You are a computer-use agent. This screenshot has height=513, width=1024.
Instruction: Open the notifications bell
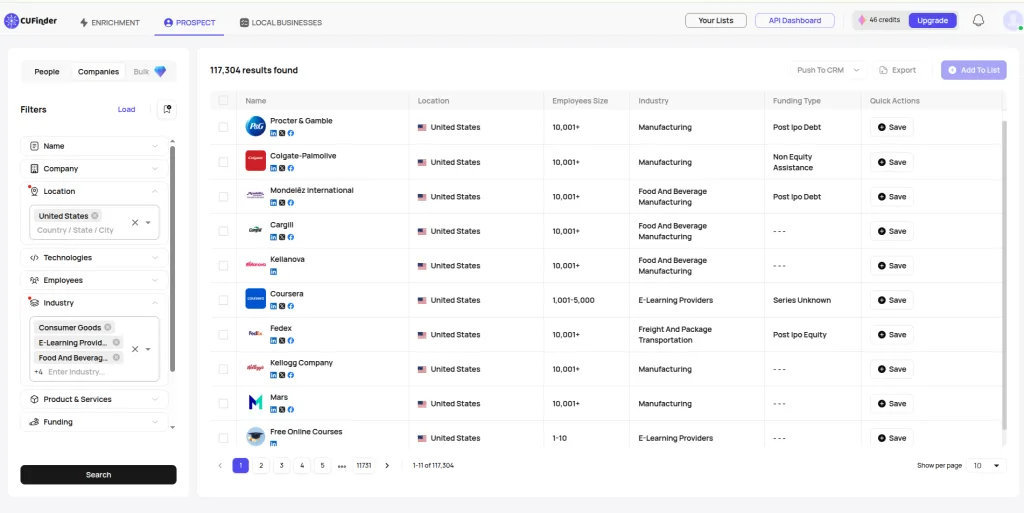click(x=978, y=21)
